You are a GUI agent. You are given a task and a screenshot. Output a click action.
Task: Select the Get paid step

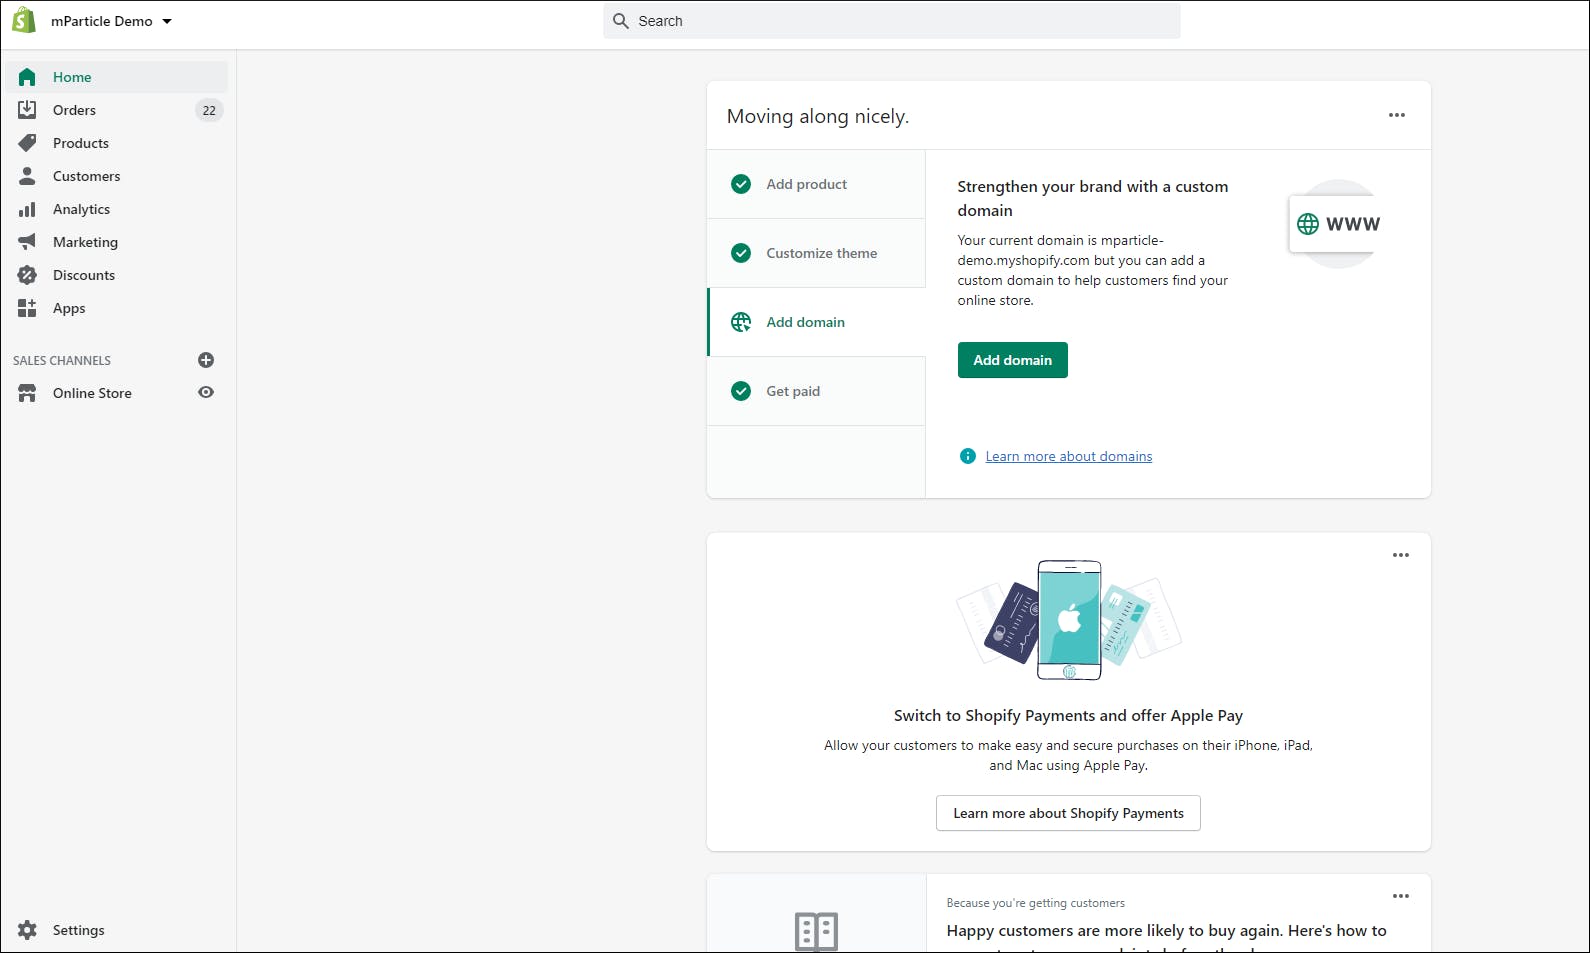click(816, 391)
